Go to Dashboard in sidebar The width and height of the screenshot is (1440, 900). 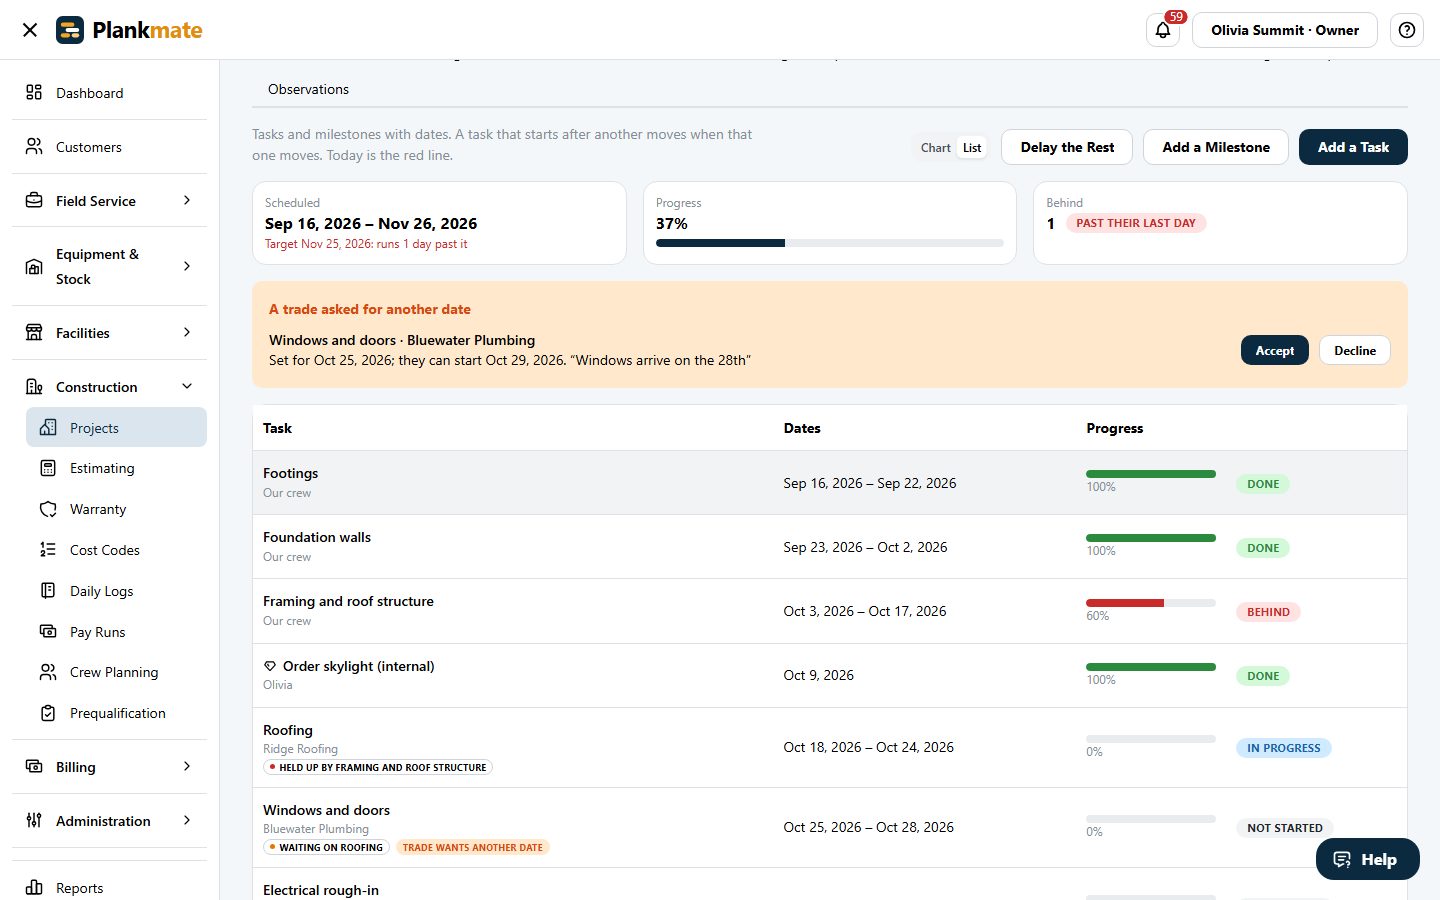tap(109, 93)
